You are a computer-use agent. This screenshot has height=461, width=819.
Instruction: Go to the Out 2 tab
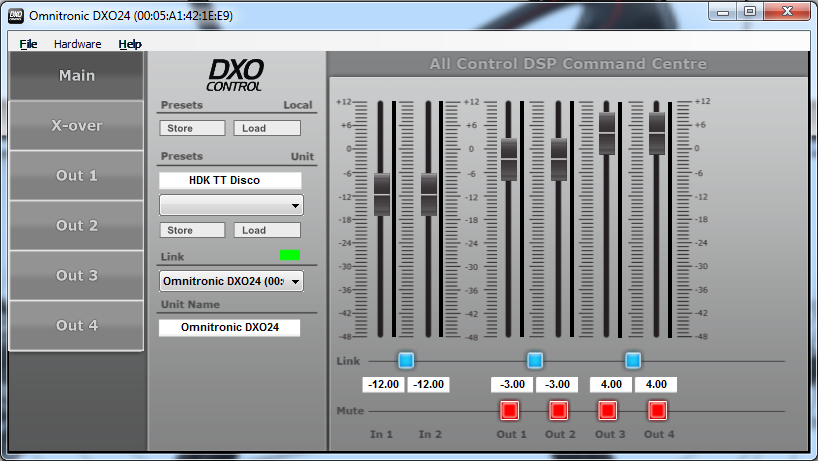click(76, 226)
